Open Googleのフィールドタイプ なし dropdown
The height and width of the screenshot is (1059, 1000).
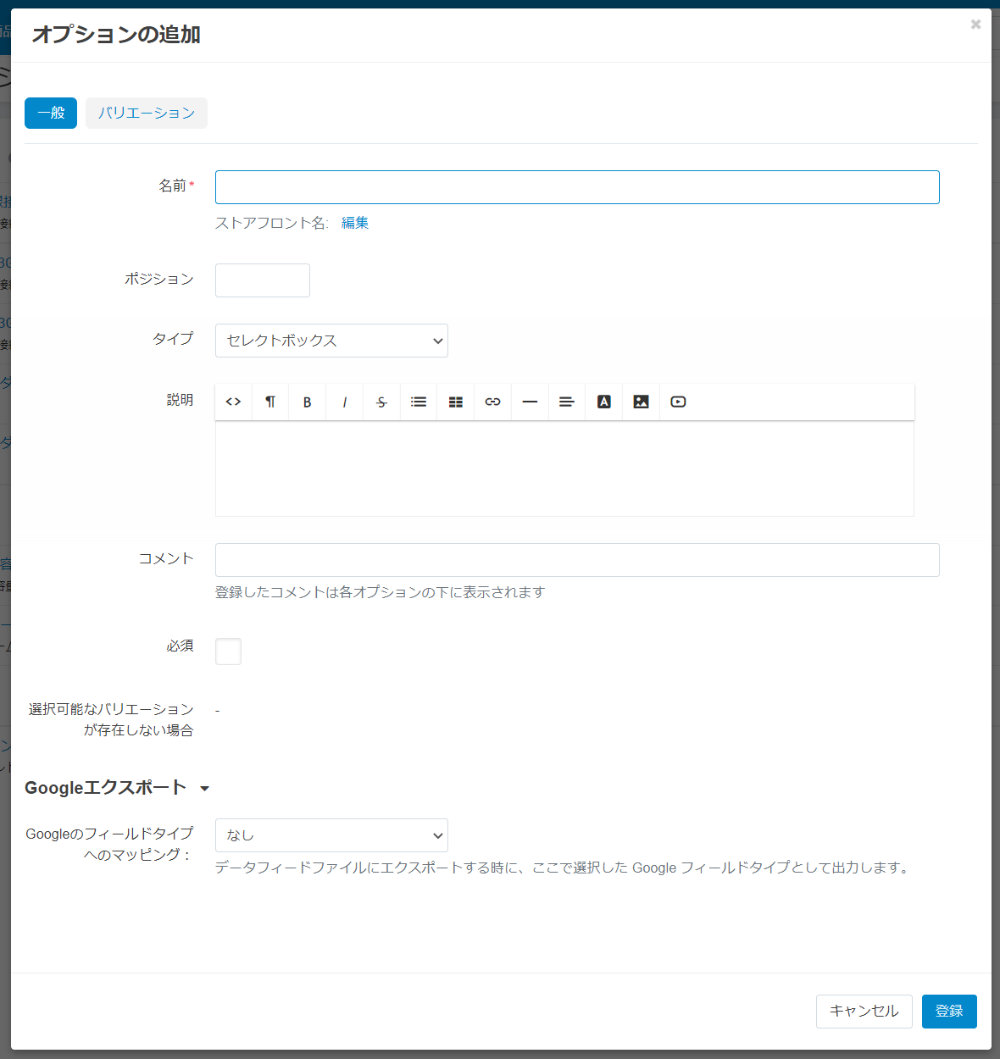click(x=332, y=835)
